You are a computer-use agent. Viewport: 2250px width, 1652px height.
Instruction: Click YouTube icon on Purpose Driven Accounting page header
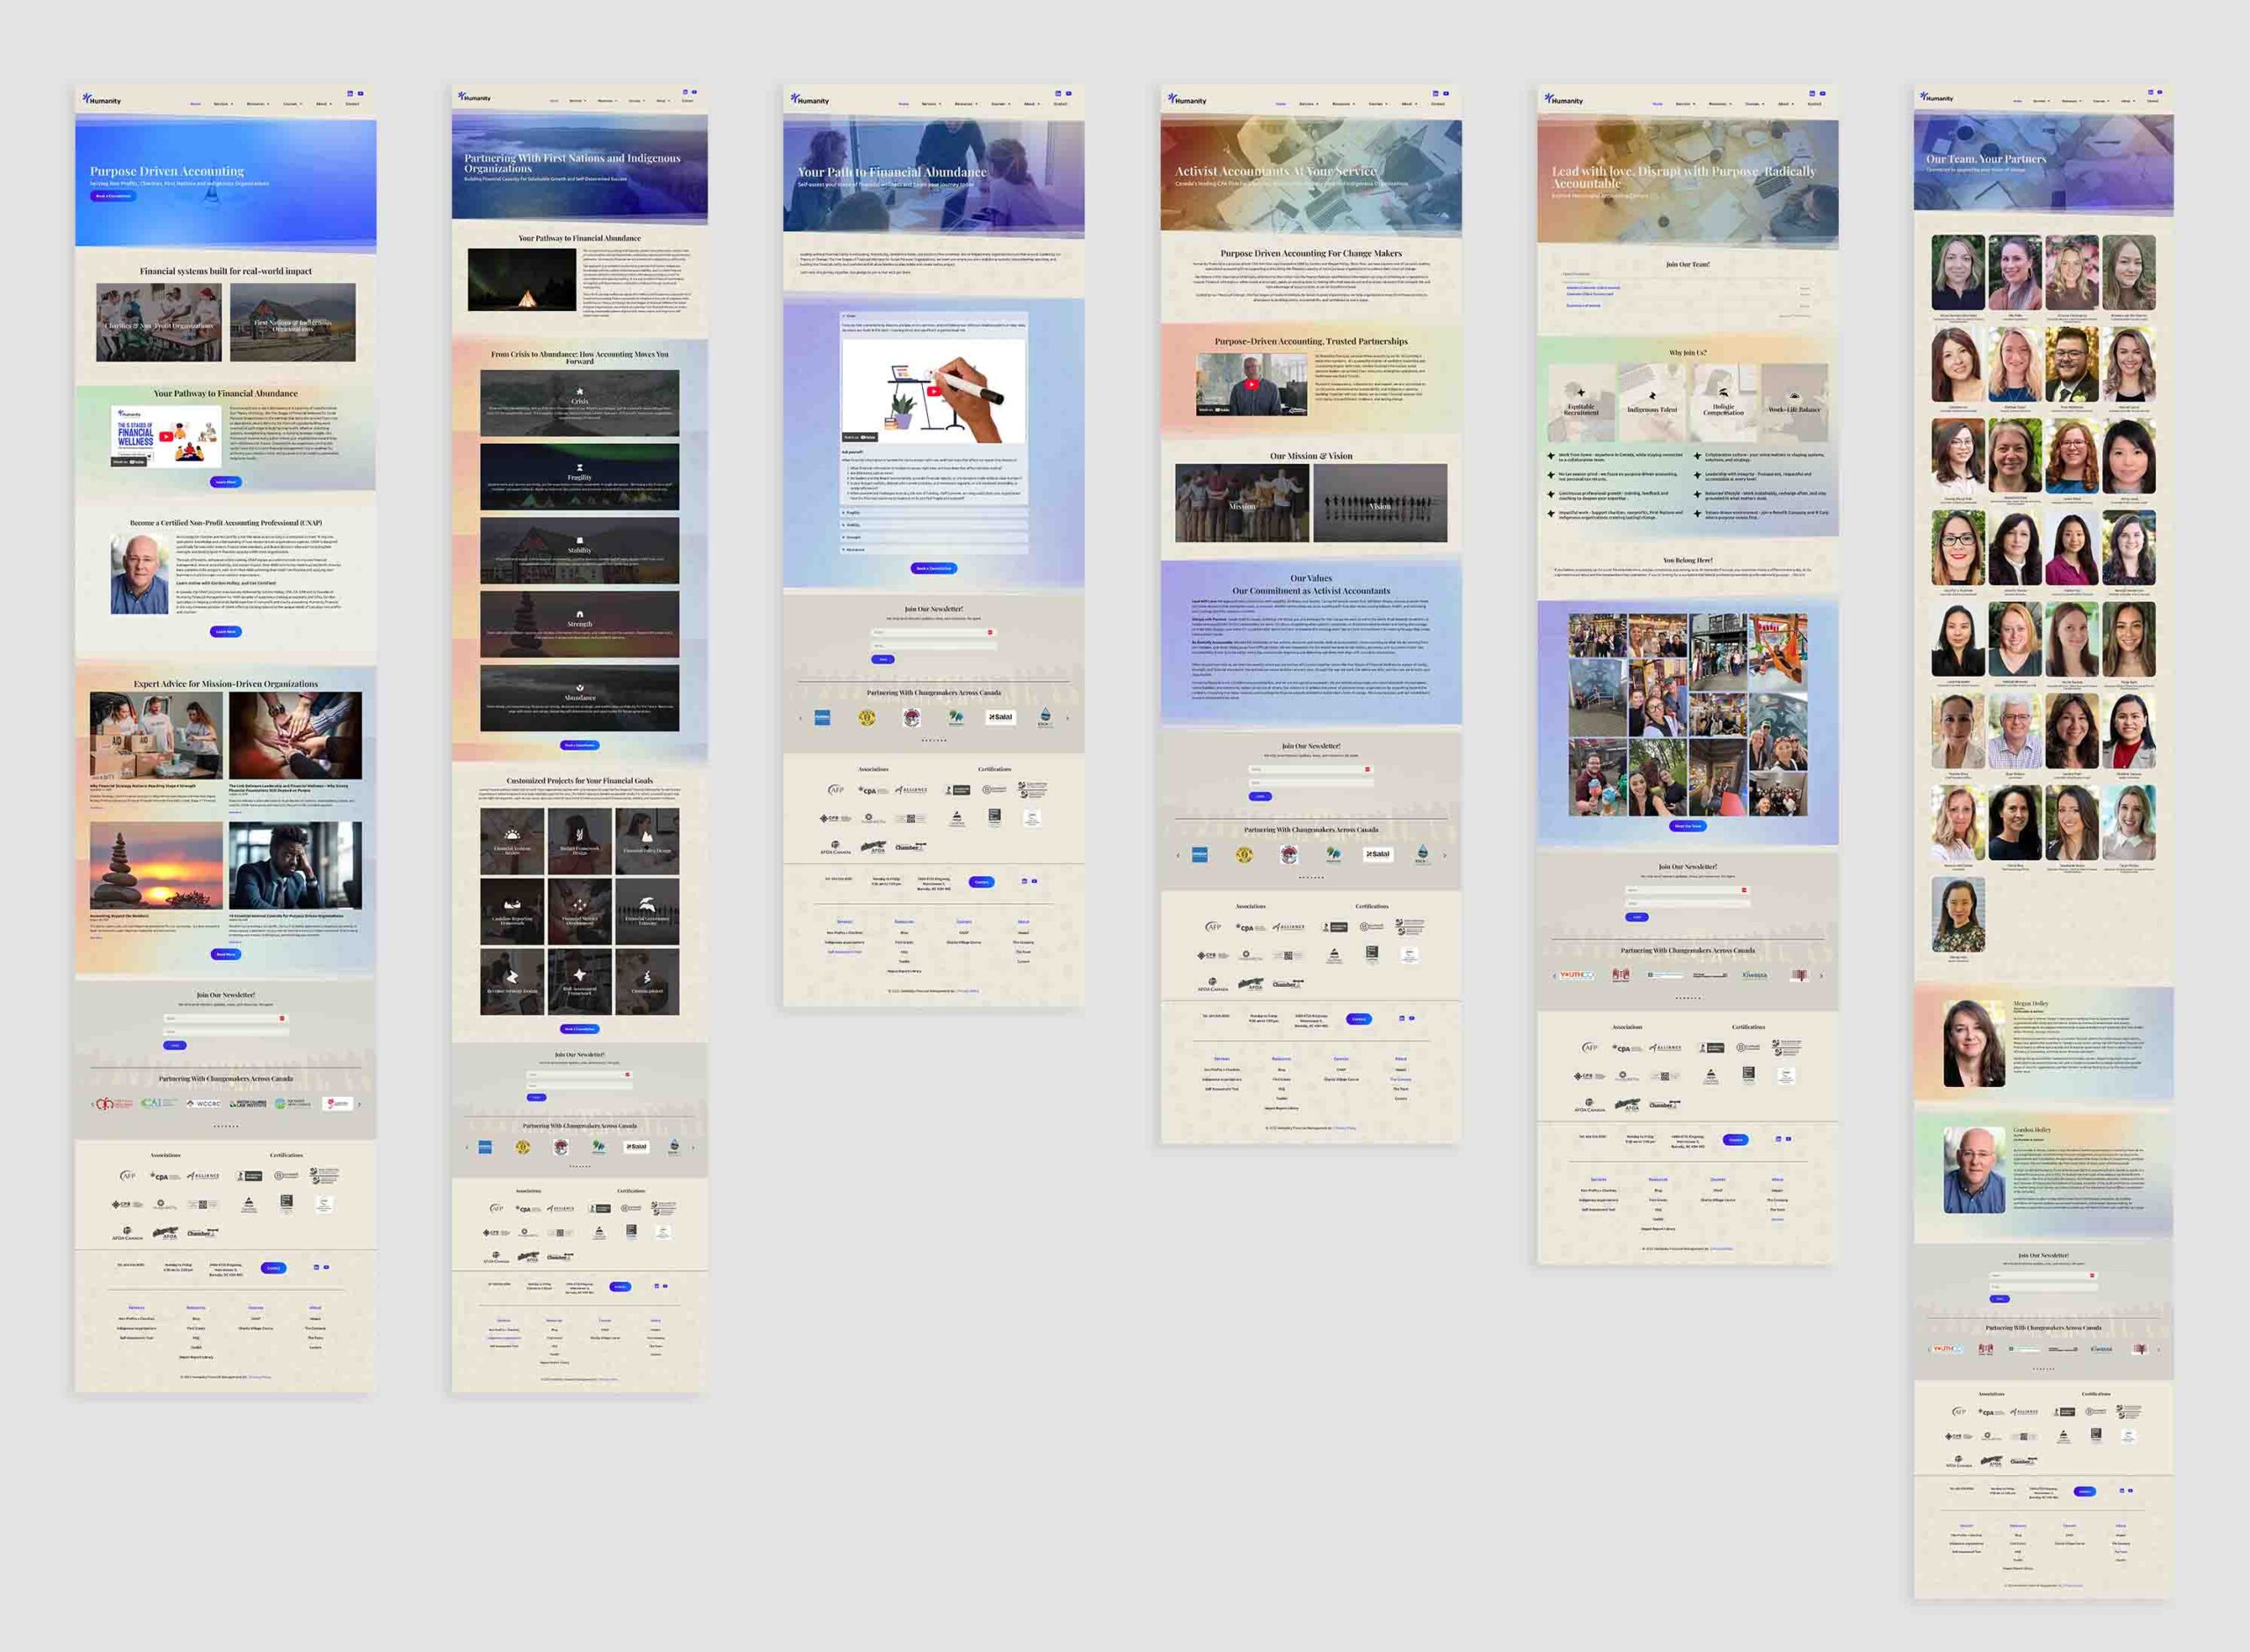click(360, 93)
